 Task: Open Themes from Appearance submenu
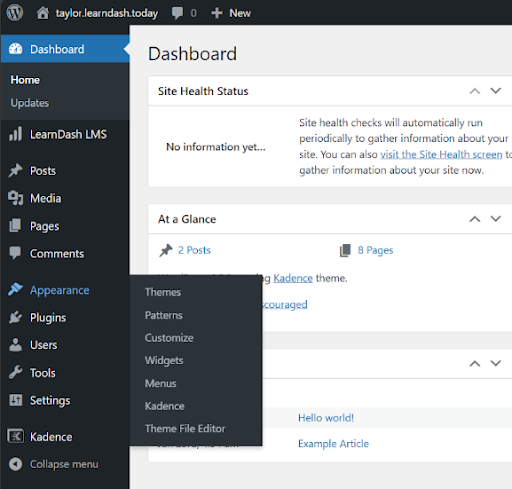click(x=163, y=292)
